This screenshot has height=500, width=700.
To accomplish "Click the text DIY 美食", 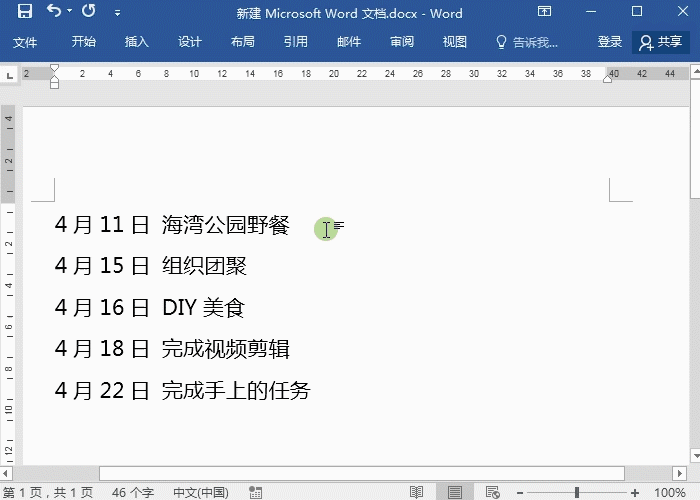I will (x=204, y=308).
